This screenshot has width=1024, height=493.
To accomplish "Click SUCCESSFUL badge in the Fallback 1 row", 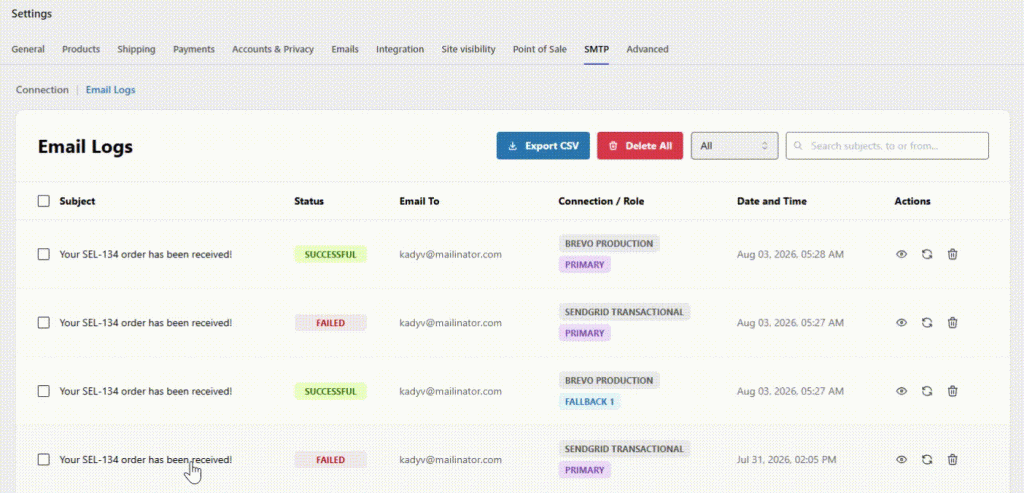I will (x=330, y=392).
